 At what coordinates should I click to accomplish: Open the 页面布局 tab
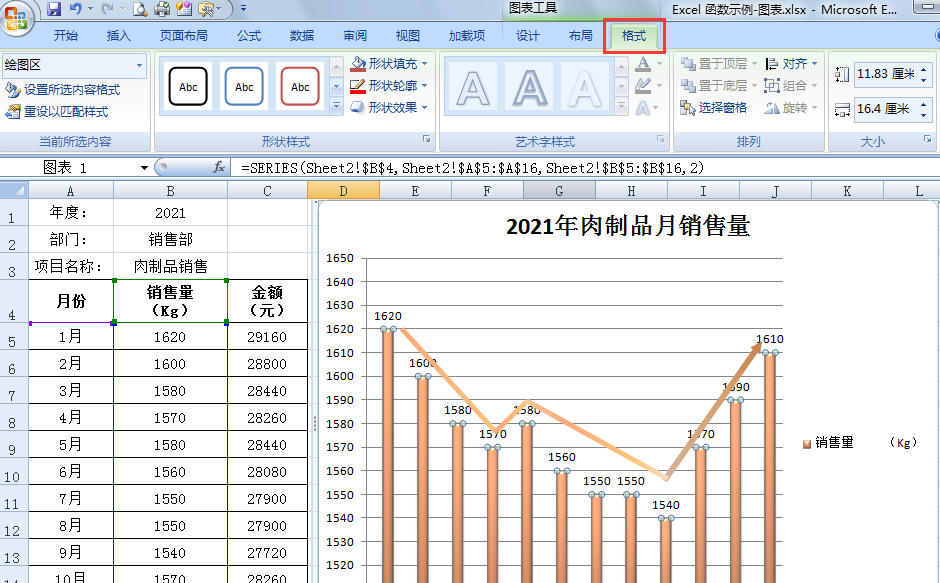[x=183, y=36]
